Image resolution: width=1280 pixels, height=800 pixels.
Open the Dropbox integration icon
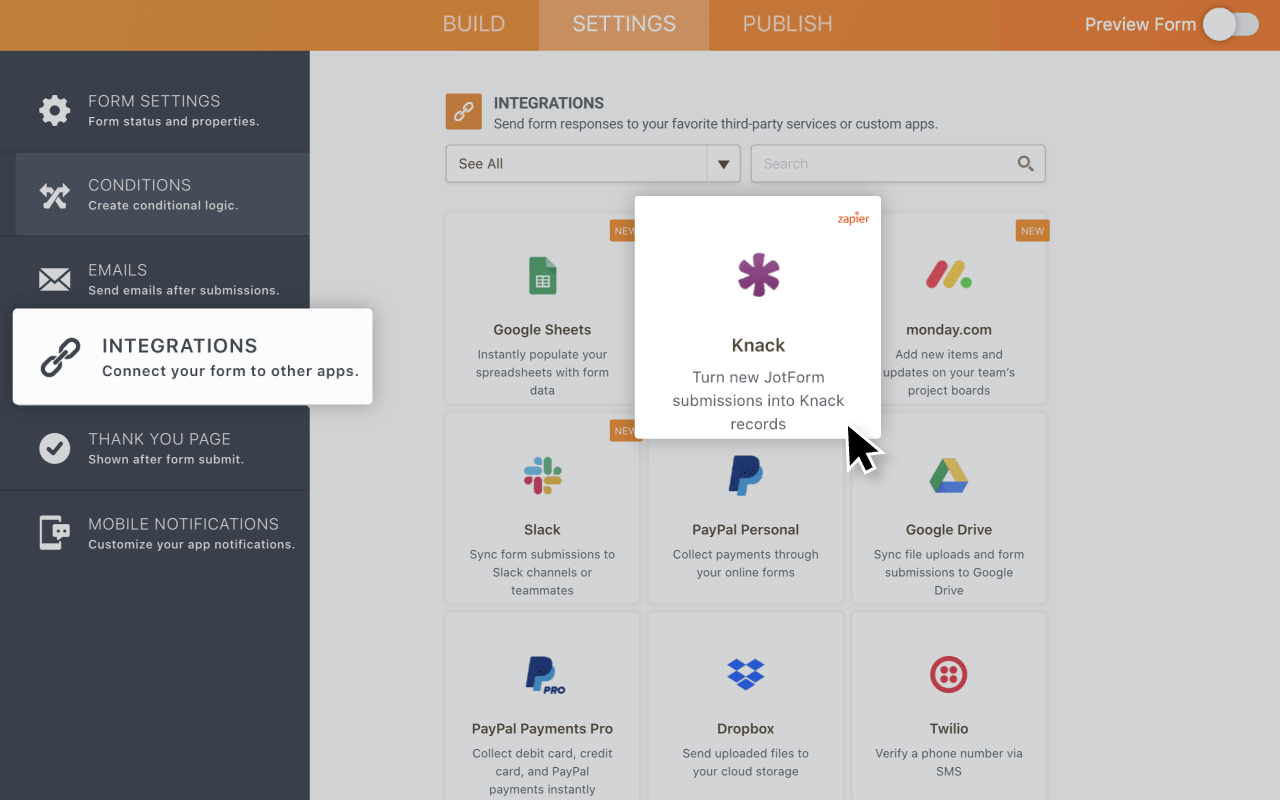click(x=745, y=674)
